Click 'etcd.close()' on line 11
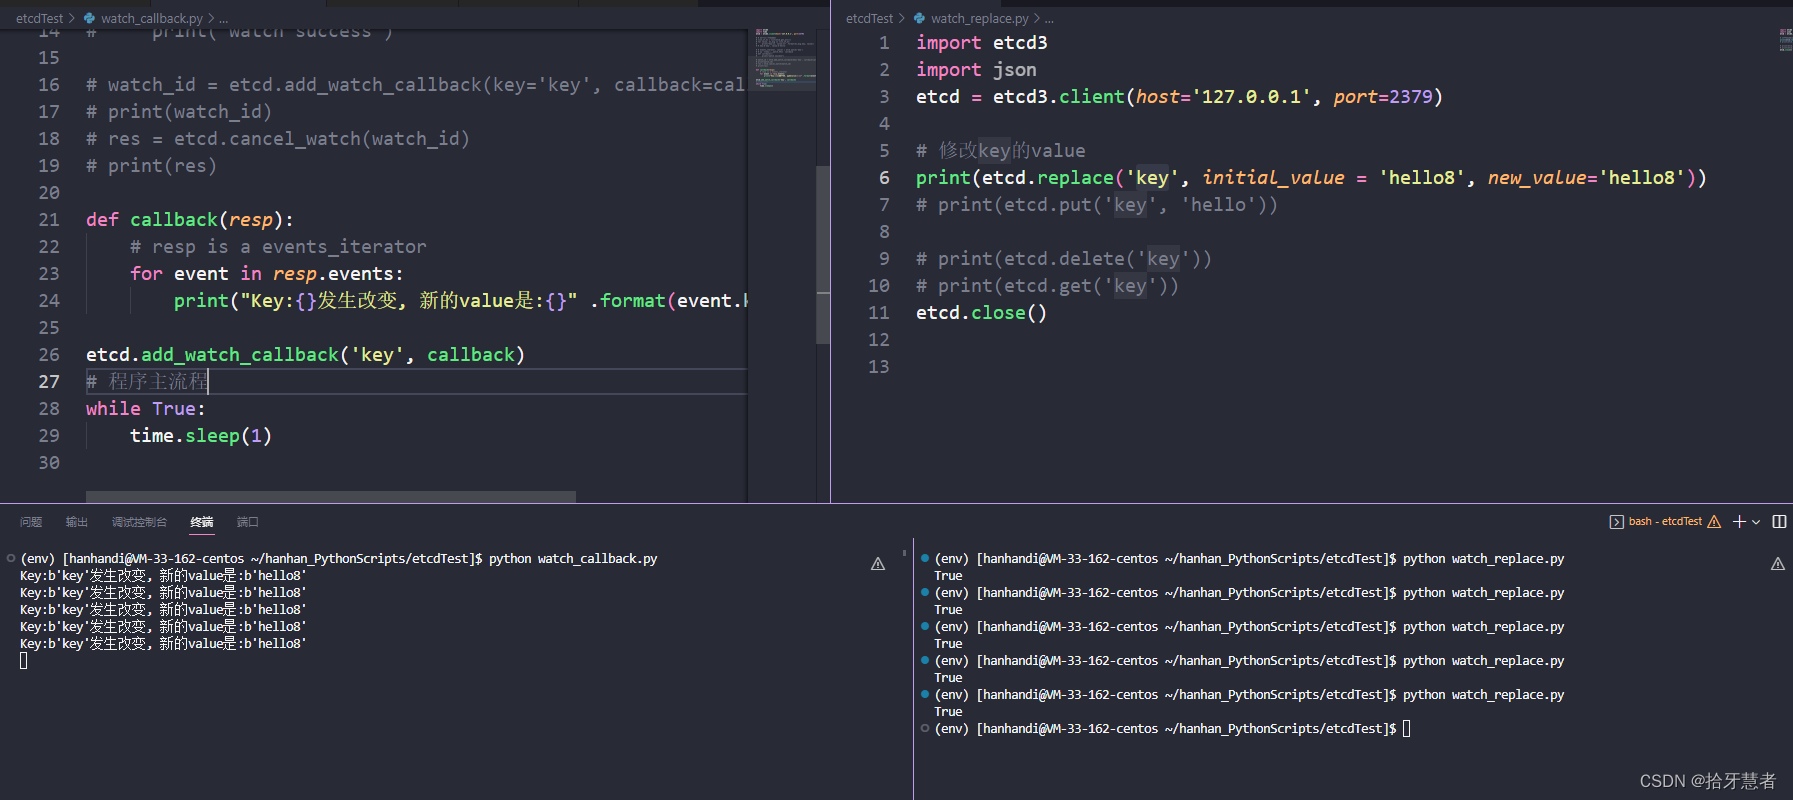 (981, 312)
